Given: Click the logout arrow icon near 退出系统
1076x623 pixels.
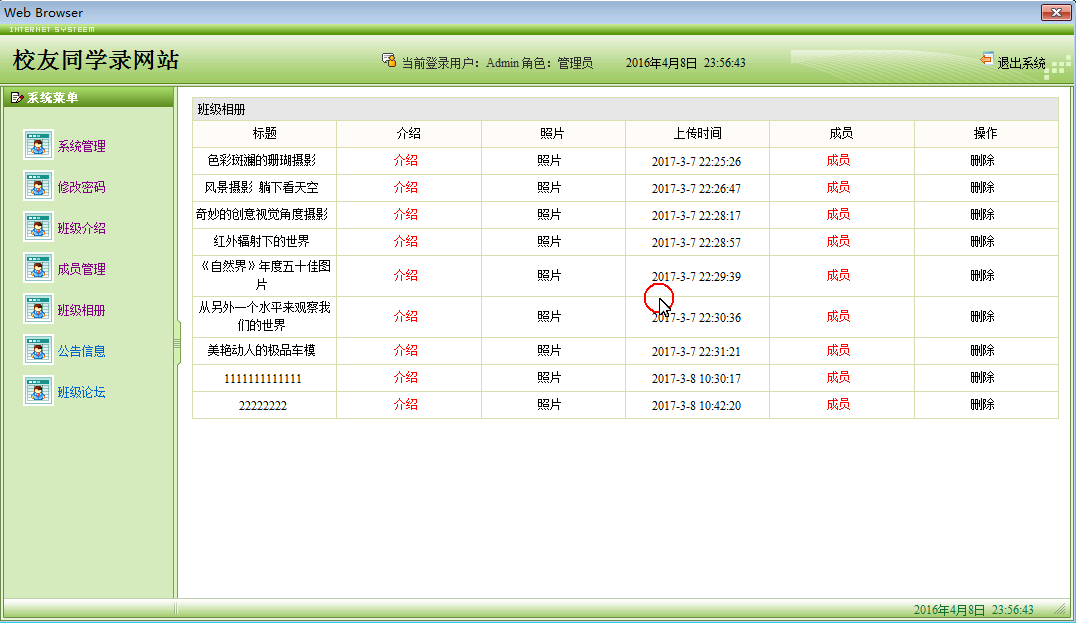Looking at the screenshot, I should point(986,60).
